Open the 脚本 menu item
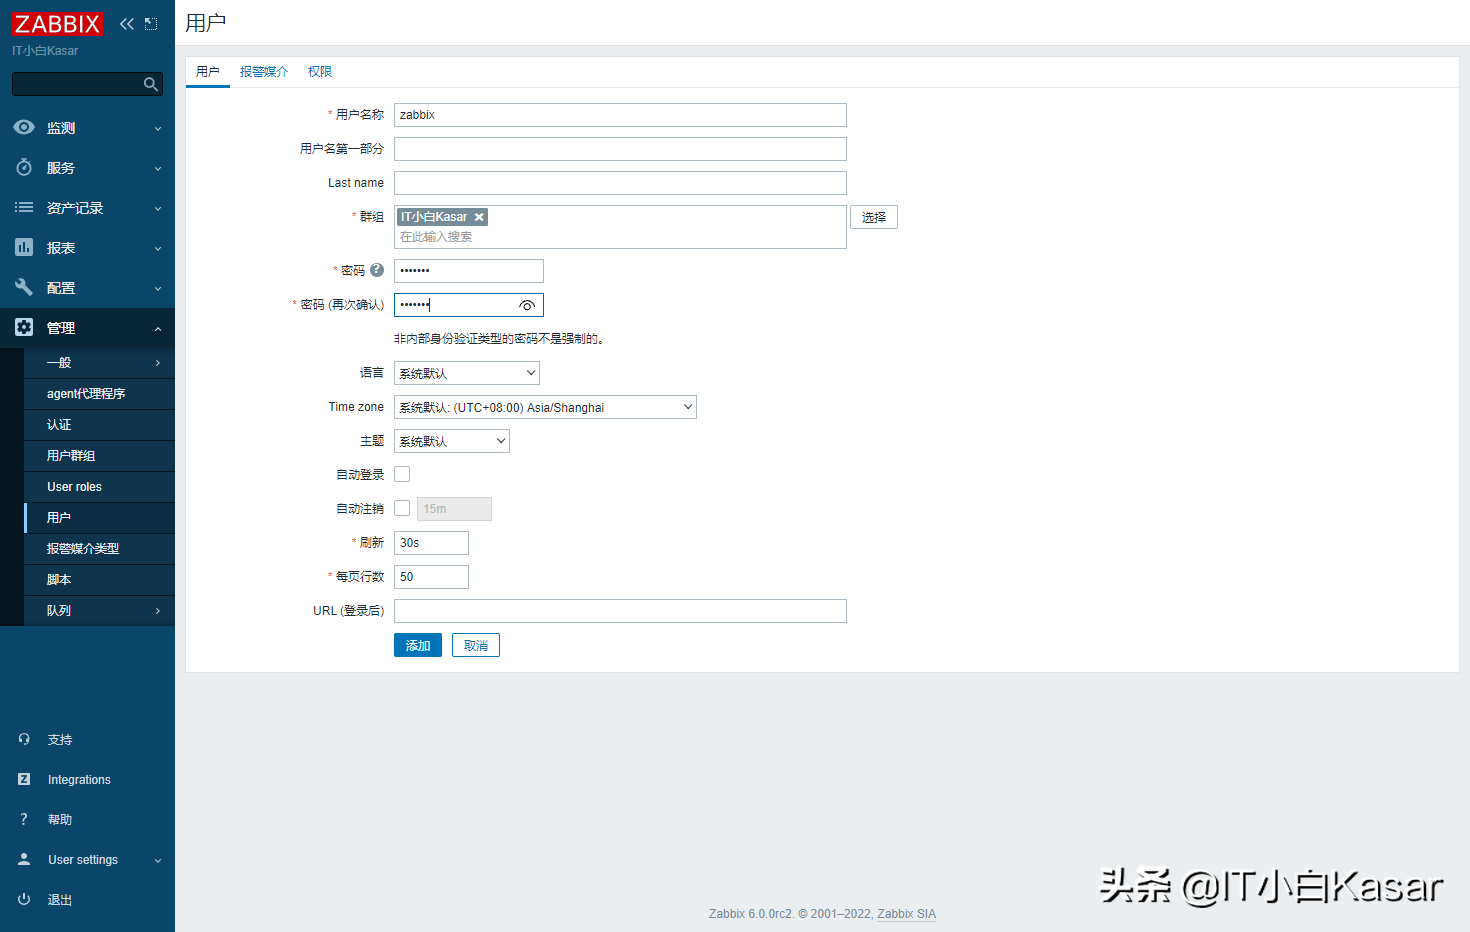 (x=99, y=580)
